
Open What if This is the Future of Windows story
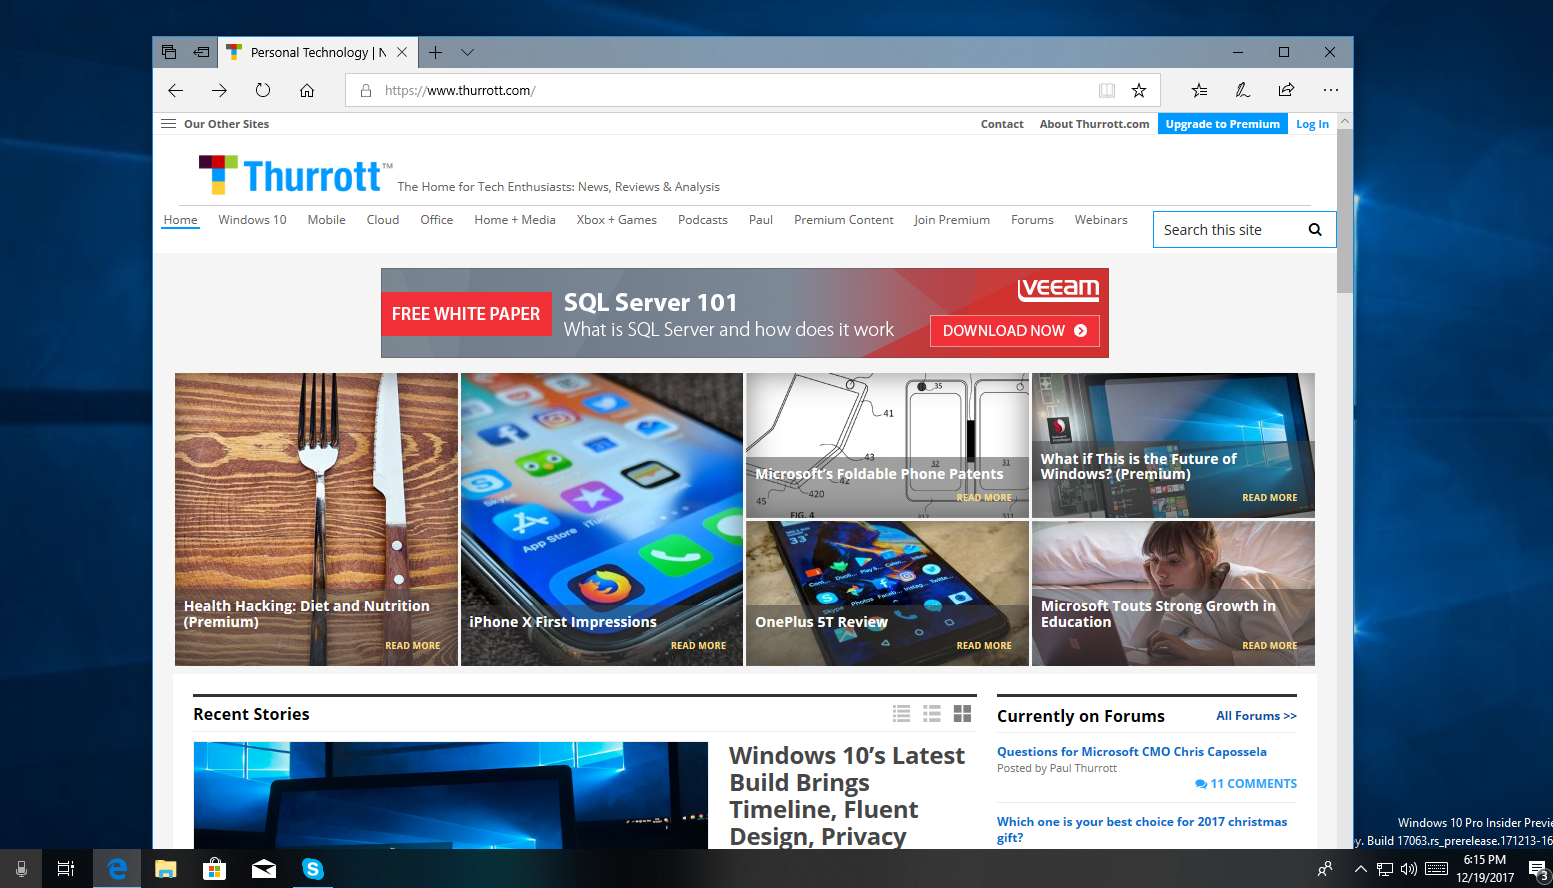point(1173,445)
